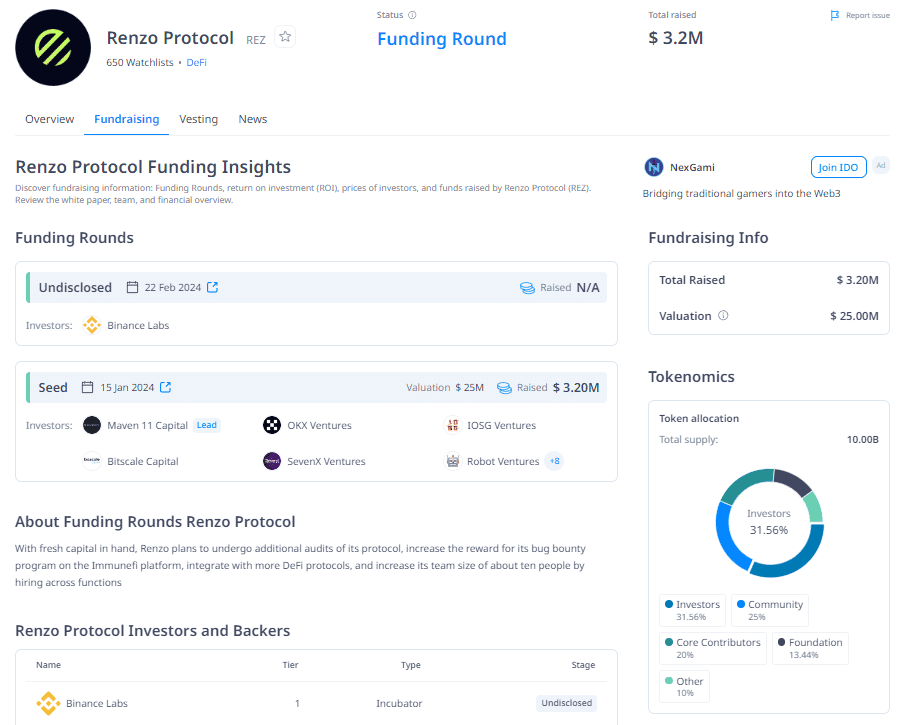Sort backers table by Type header

[x=411, y=665]
